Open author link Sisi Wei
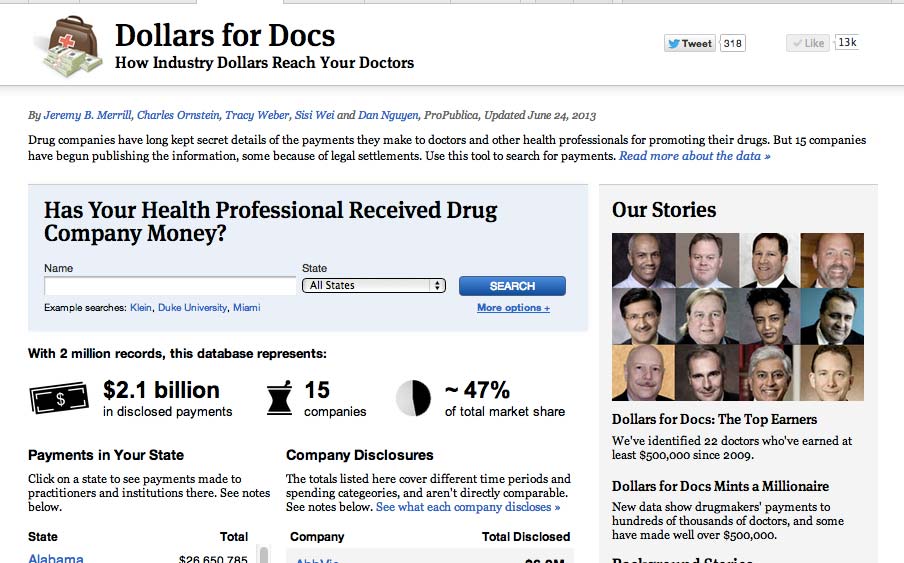The image size is (904, 563). coord(314,115)
